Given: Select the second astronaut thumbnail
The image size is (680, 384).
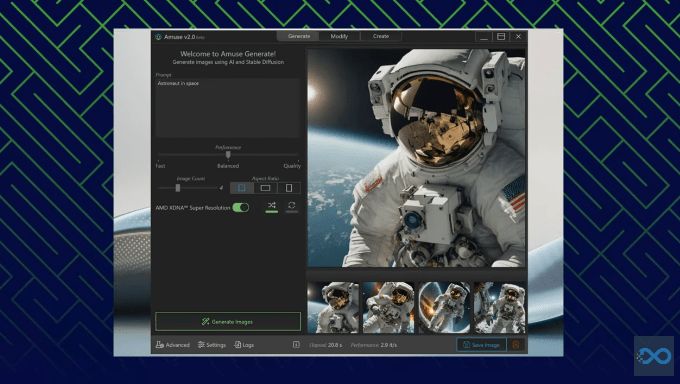Looking at the screenshot, I should point(389,308).
